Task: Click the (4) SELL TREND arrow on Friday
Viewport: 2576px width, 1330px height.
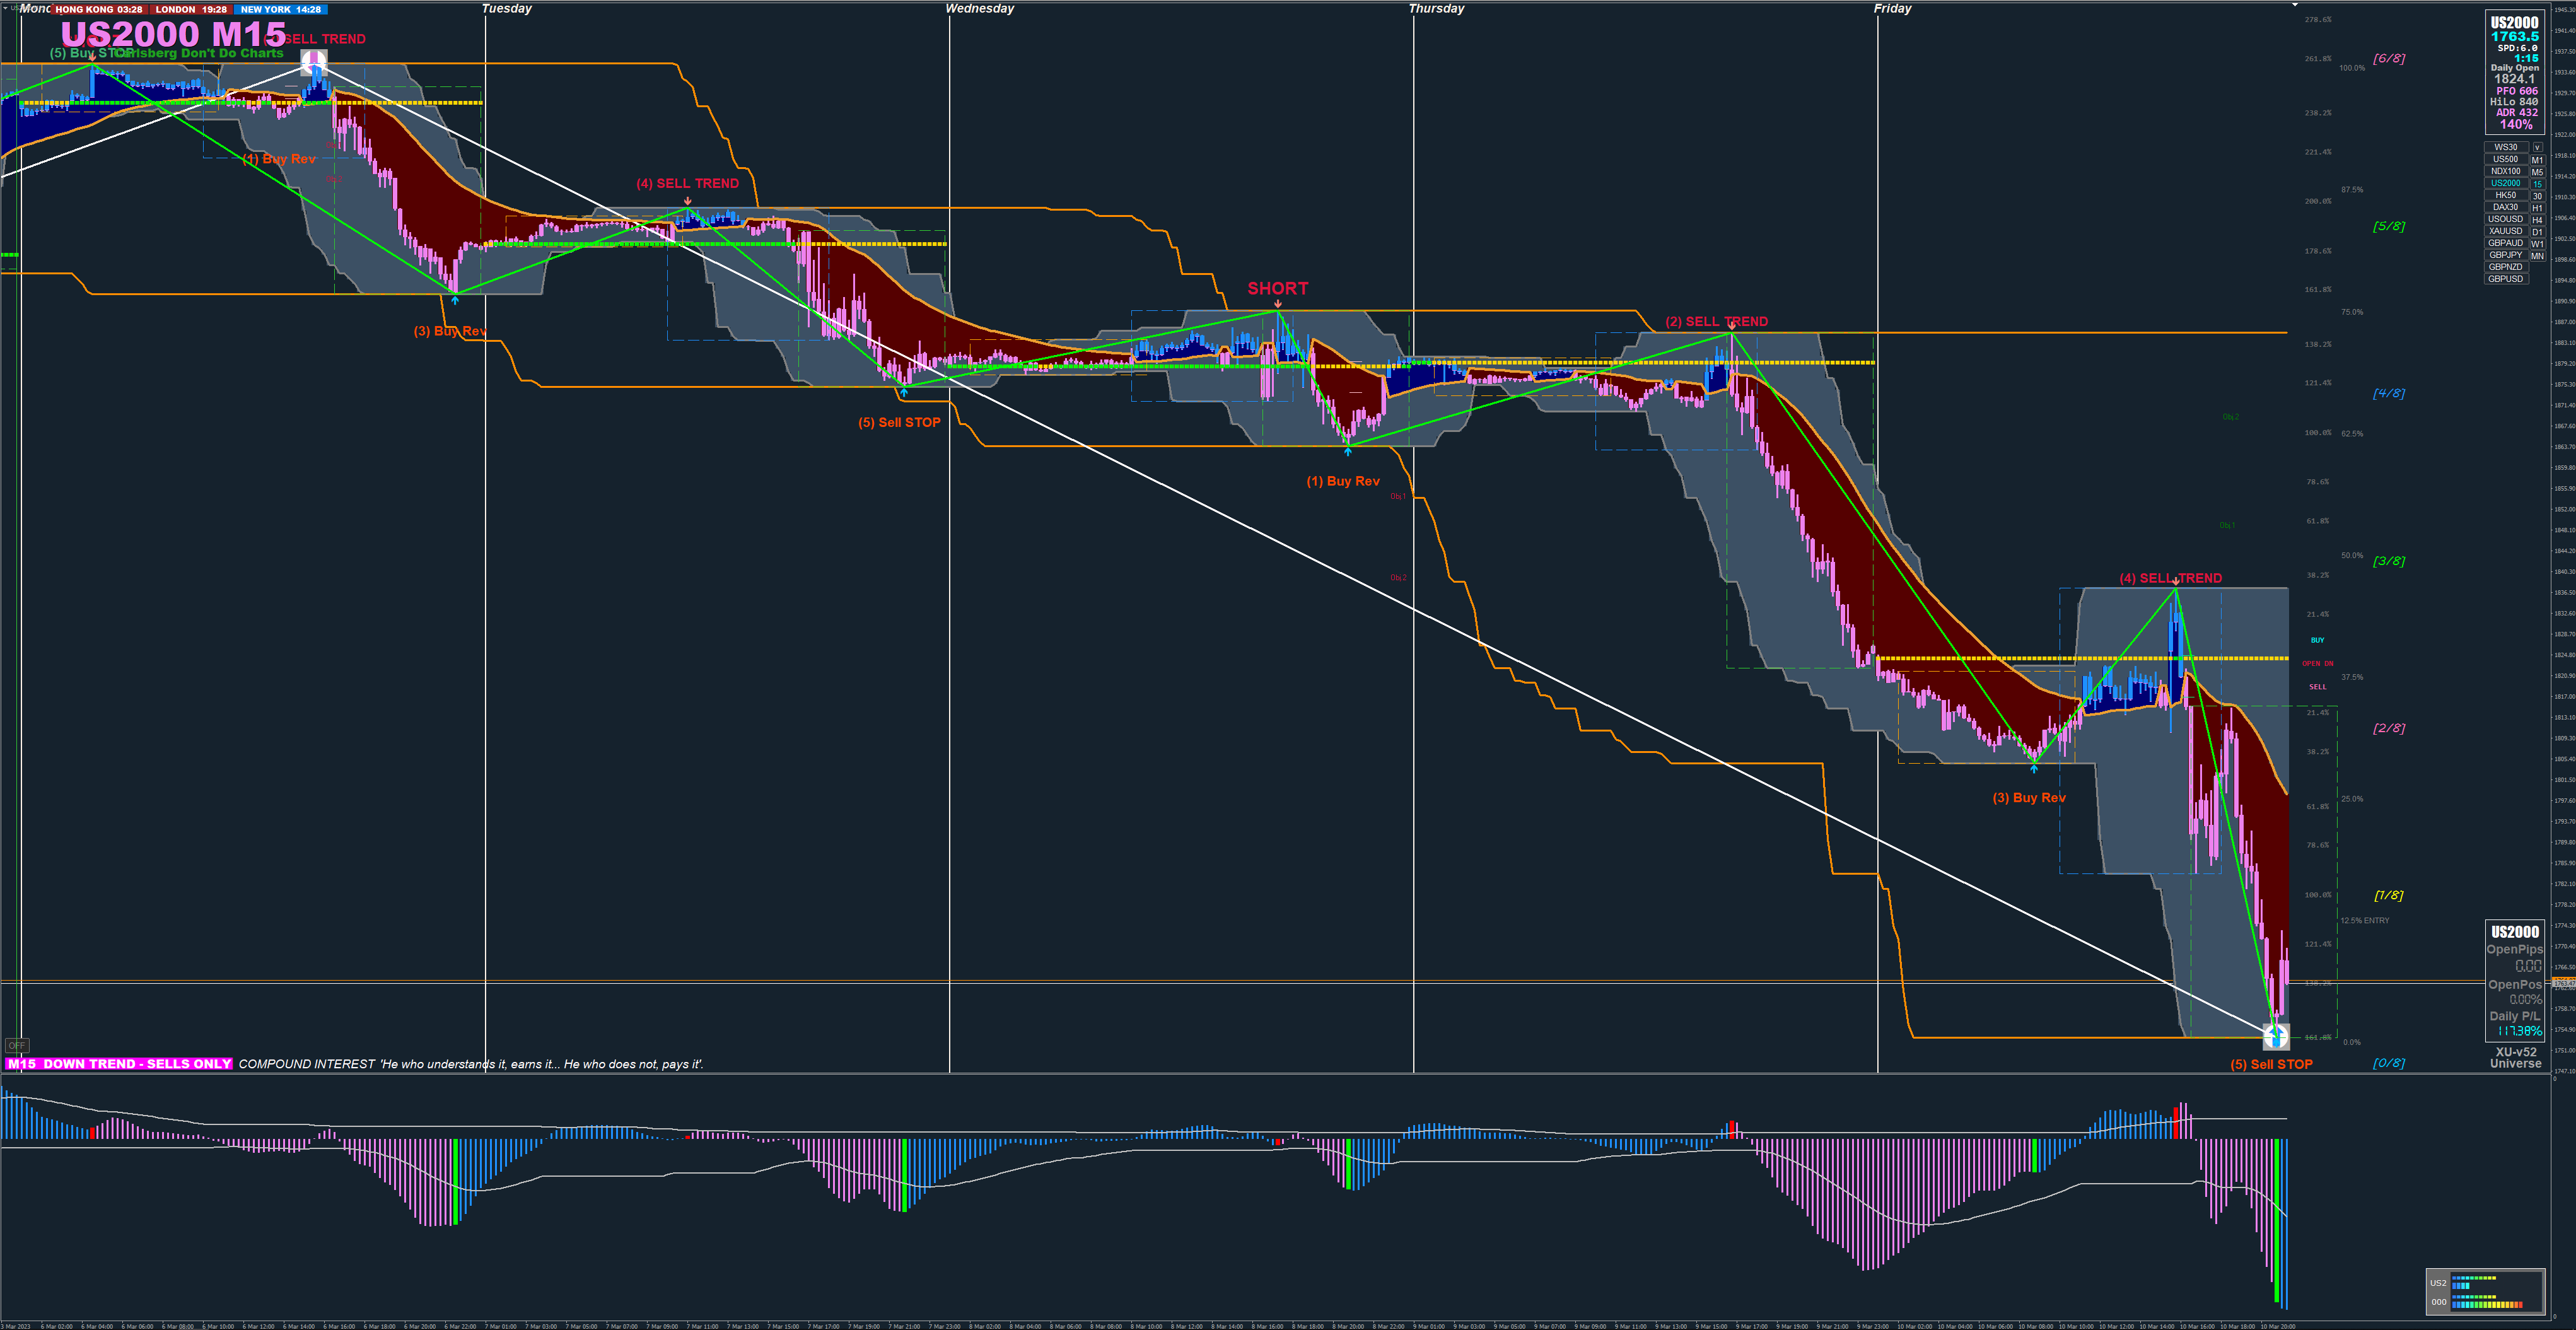Action: coord(2176,581)
